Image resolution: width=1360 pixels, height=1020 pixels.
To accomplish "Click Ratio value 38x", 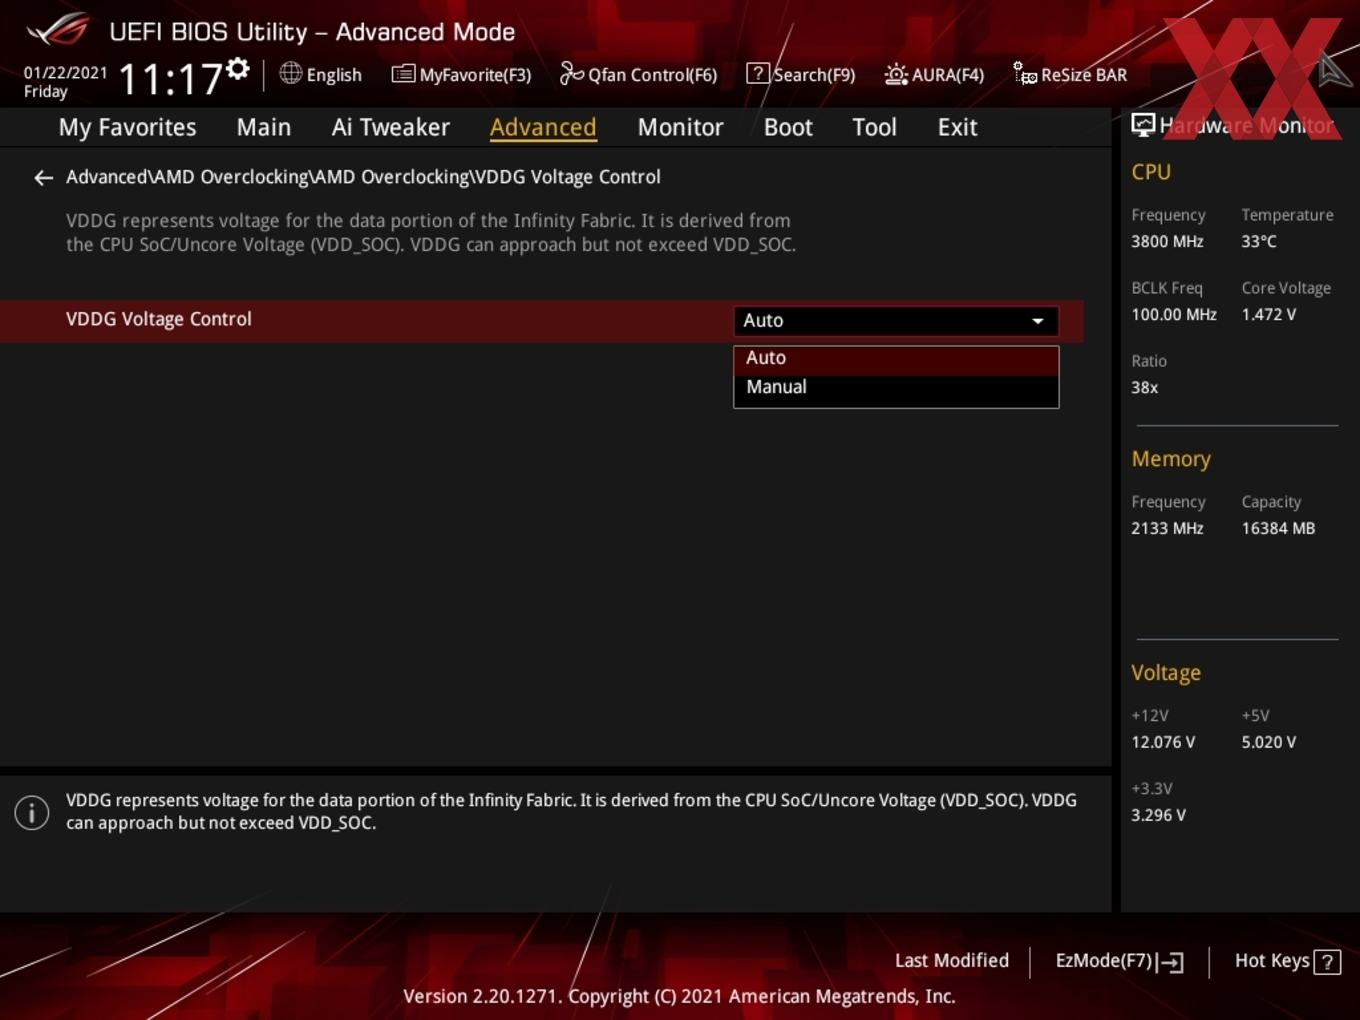I will coord(1144,388).
